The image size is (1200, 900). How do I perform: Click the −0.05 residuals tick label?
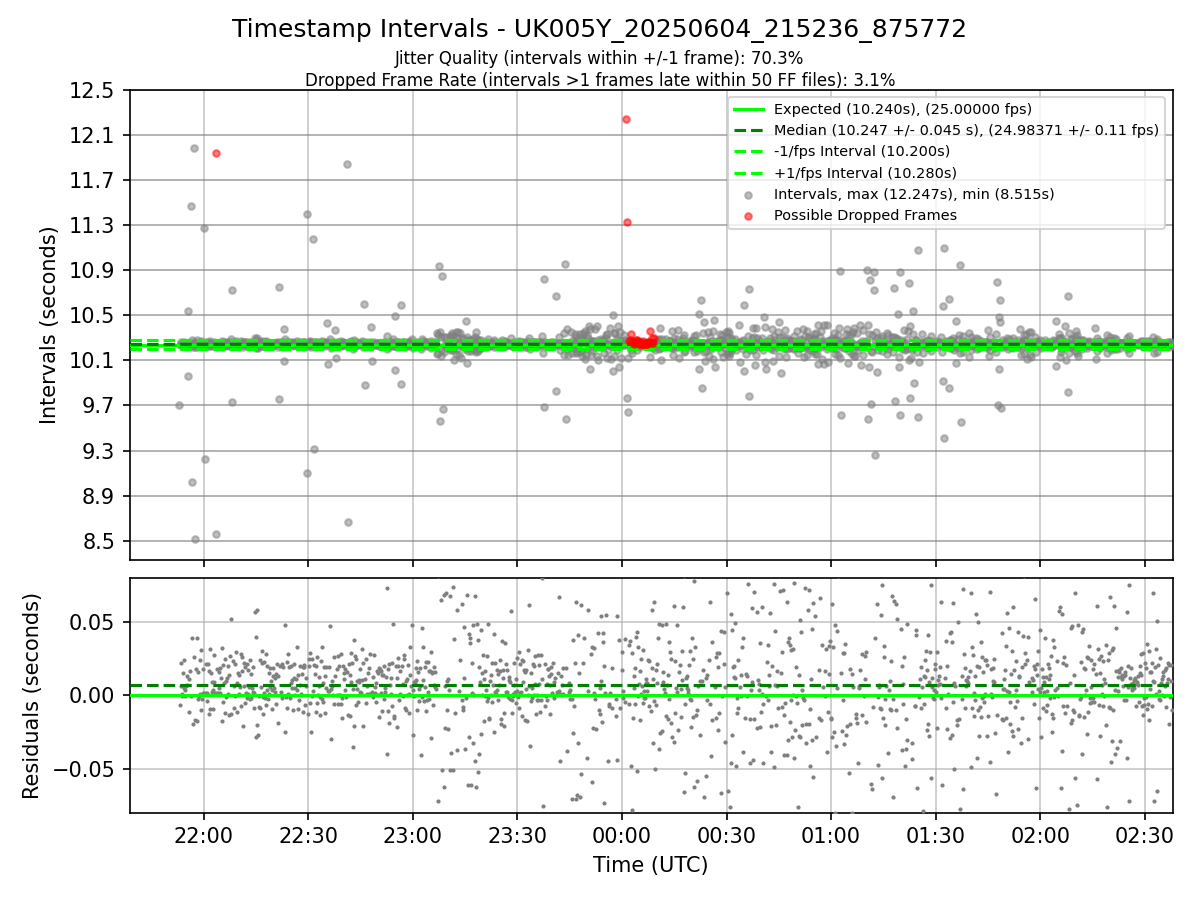87,769
